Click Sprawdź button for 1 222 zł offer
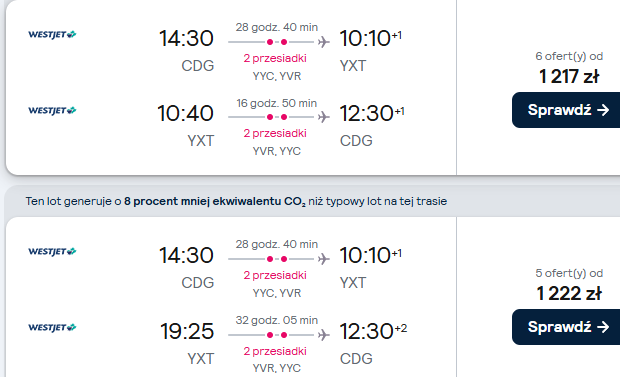Image resolution: width=620 pixels, height=377 pixels. tap(566, 327)
